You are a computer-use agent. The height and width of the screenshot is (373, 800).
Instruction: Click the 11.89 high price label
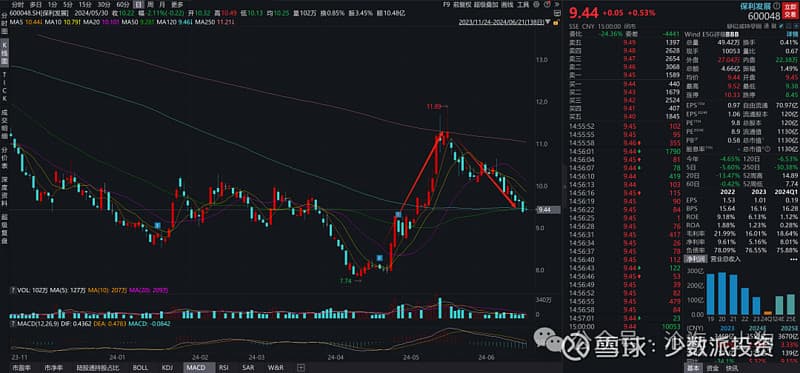coord(433,106)
